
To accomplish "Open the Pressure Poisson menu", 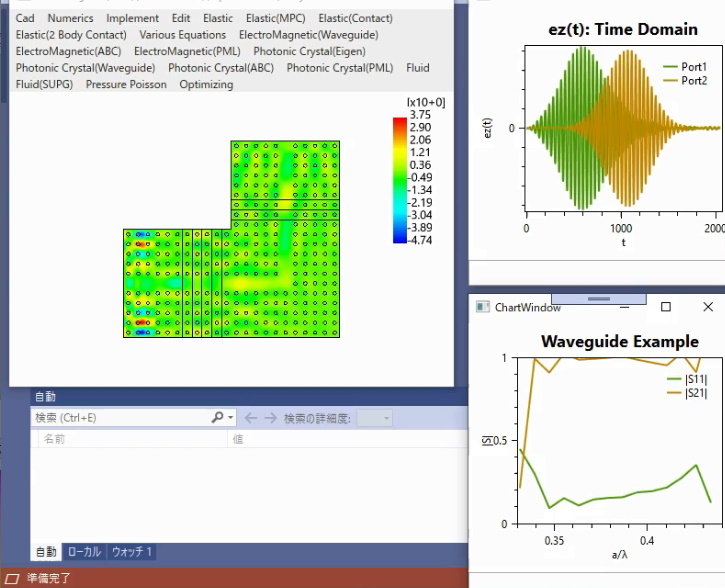I will [x=126, y=85].
